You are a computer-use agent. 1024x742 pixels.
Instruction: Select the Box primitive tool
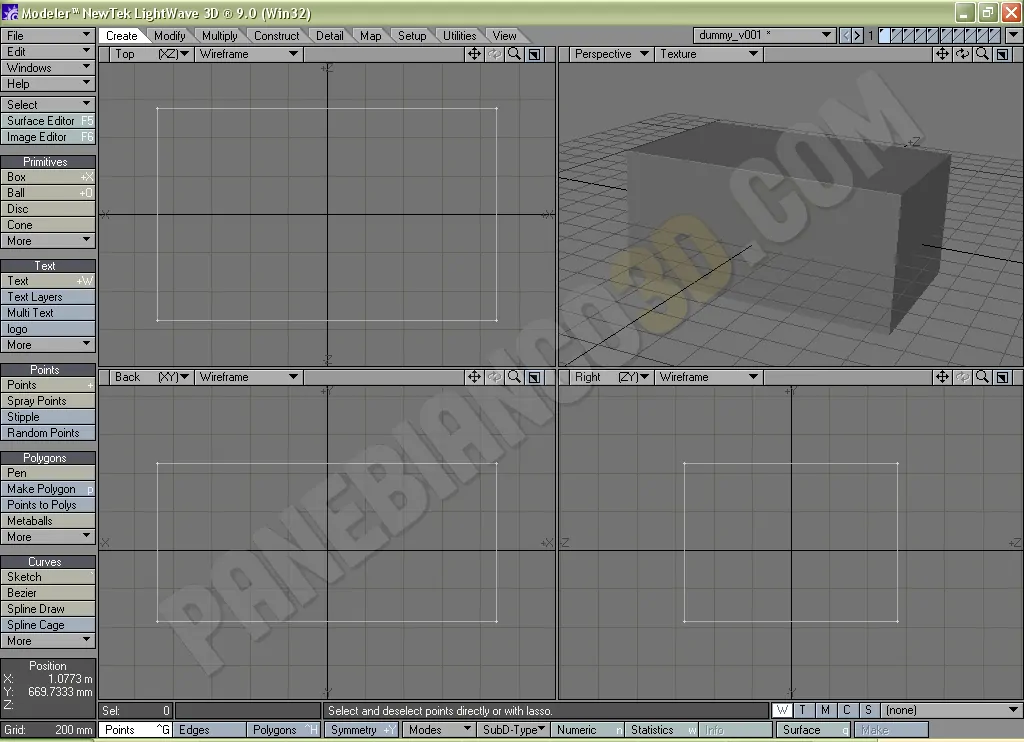click(x=48, y=177)
